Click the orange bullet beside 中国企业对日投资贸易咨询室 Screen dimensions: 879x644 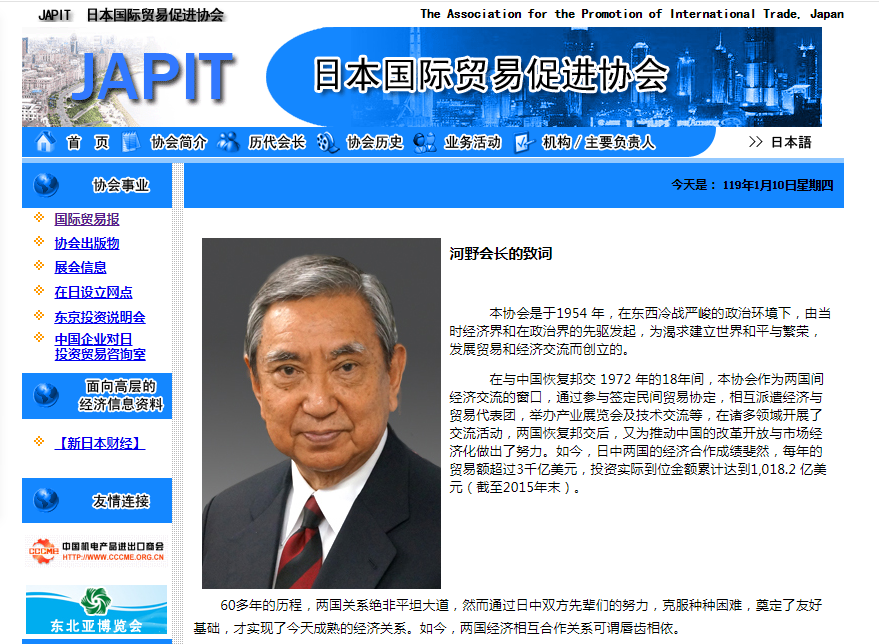[x=39, y=337]
